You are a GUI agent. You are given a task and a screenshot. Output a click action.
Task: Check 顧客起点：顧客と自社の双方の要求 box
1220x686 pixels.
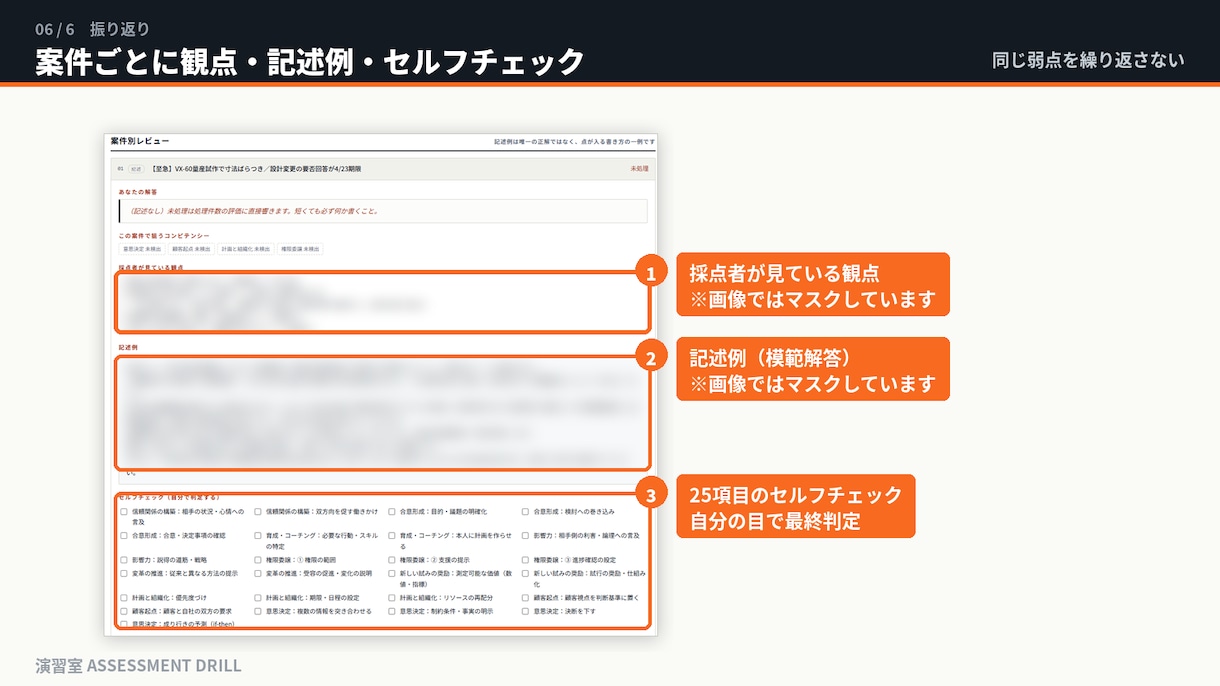click(124, 610)
